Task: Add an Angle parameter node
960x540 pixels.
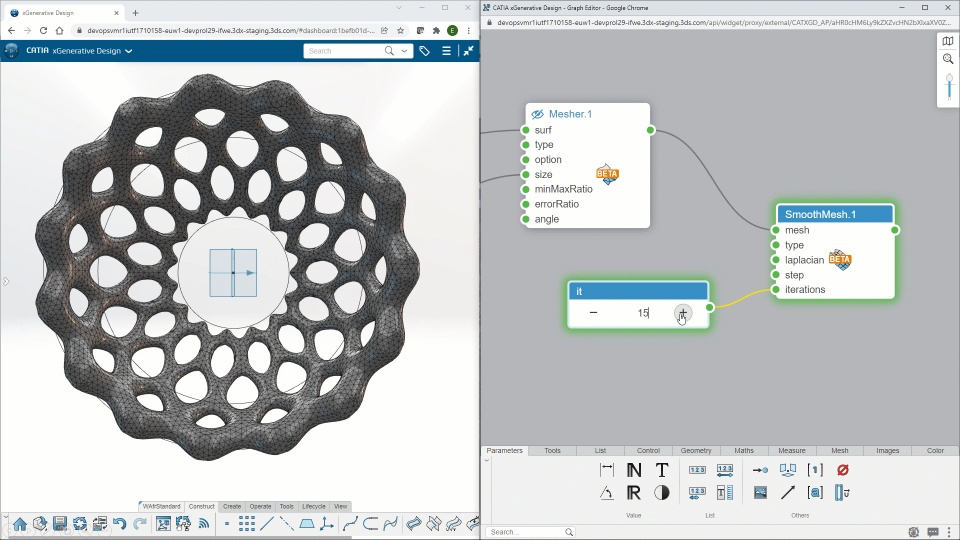Action: 607,493
